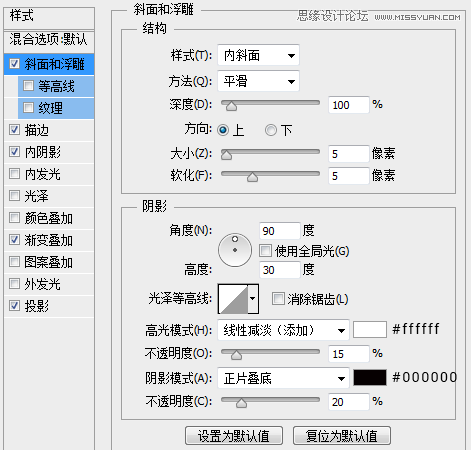
Task: Open the 阴影模式 正片叠底 dropdown
Action: click(283, 378)
